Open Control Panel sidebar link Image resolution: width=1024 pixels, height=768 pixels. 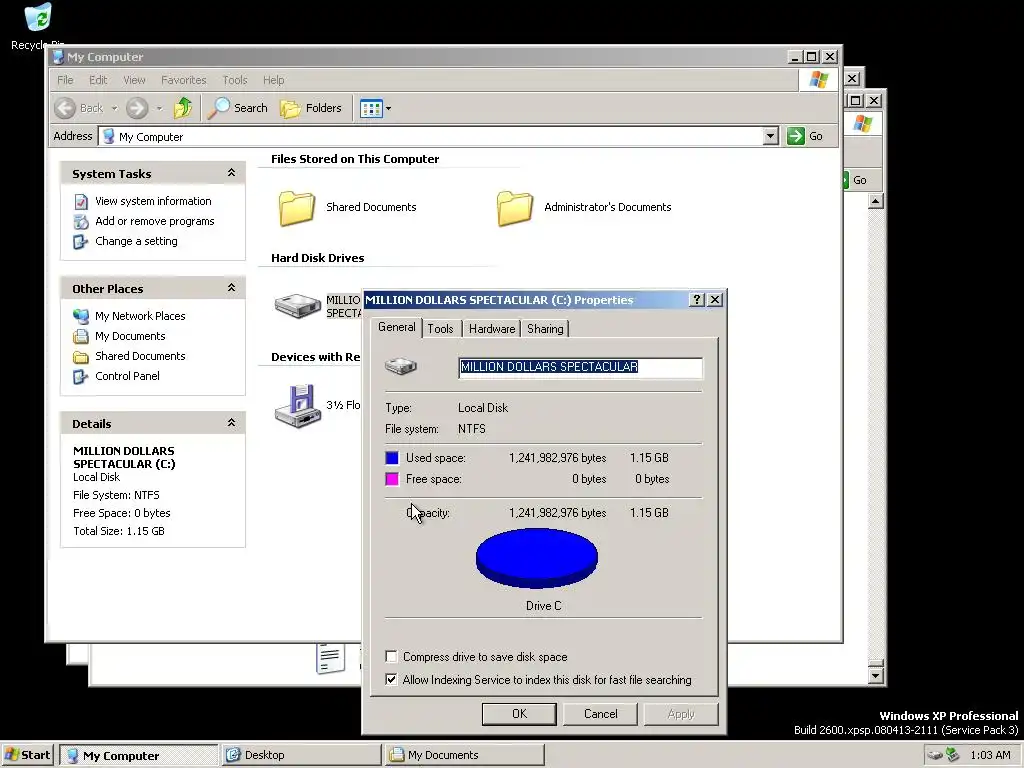(x=127, y=376)
